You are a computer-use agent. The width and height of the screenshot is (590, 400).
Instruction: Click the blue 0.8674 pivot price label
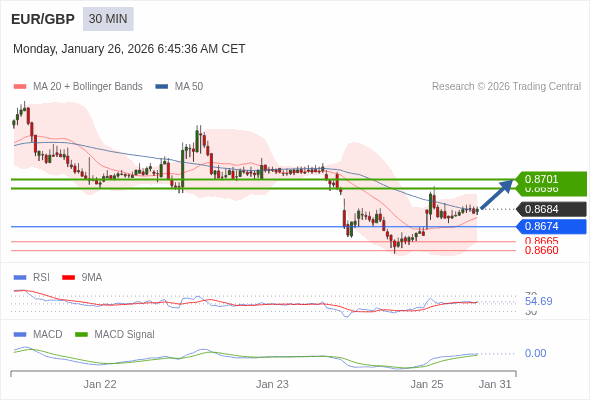(551, 227)
